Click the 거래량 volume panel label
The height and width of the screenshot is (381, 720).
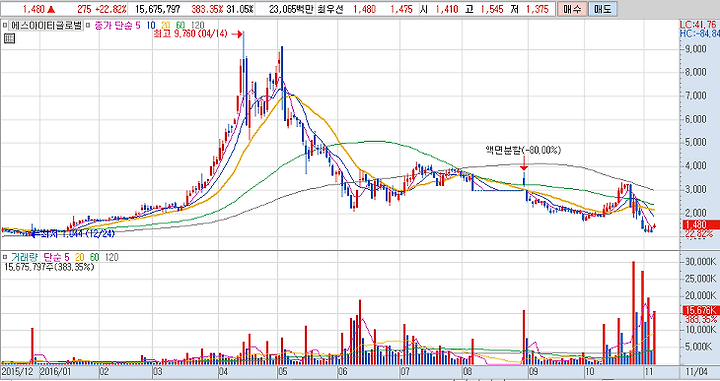(24, 257)
